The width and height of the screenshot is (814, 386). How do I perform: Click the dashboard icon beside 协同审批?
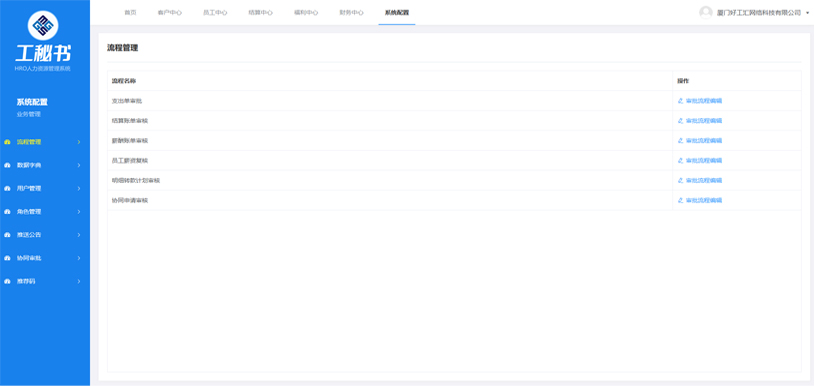(x=7, y=258)
